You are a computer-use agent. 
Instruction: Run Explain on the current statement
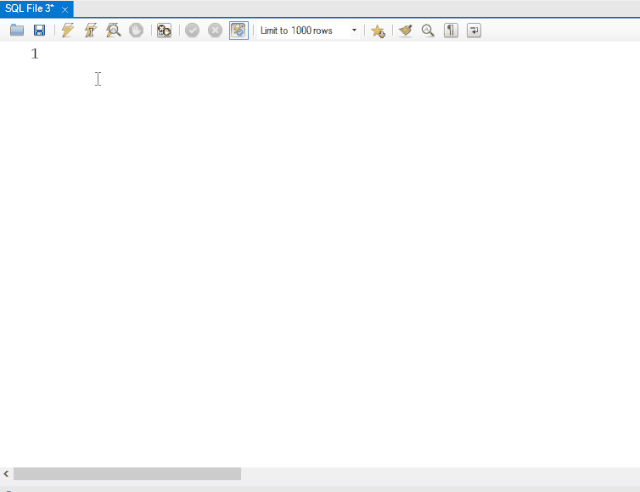113,31
